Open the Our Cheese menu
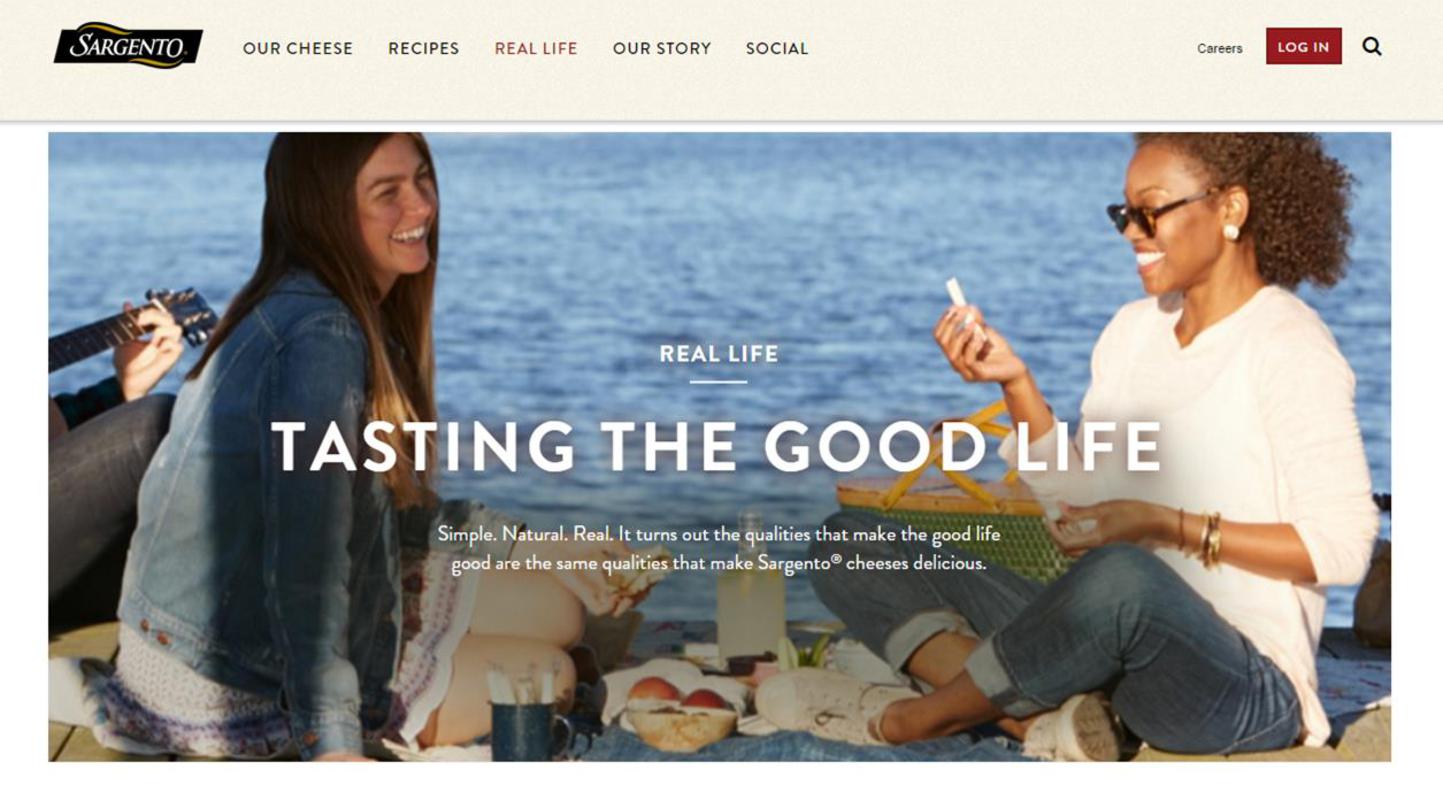 click(x=298, y=48)
